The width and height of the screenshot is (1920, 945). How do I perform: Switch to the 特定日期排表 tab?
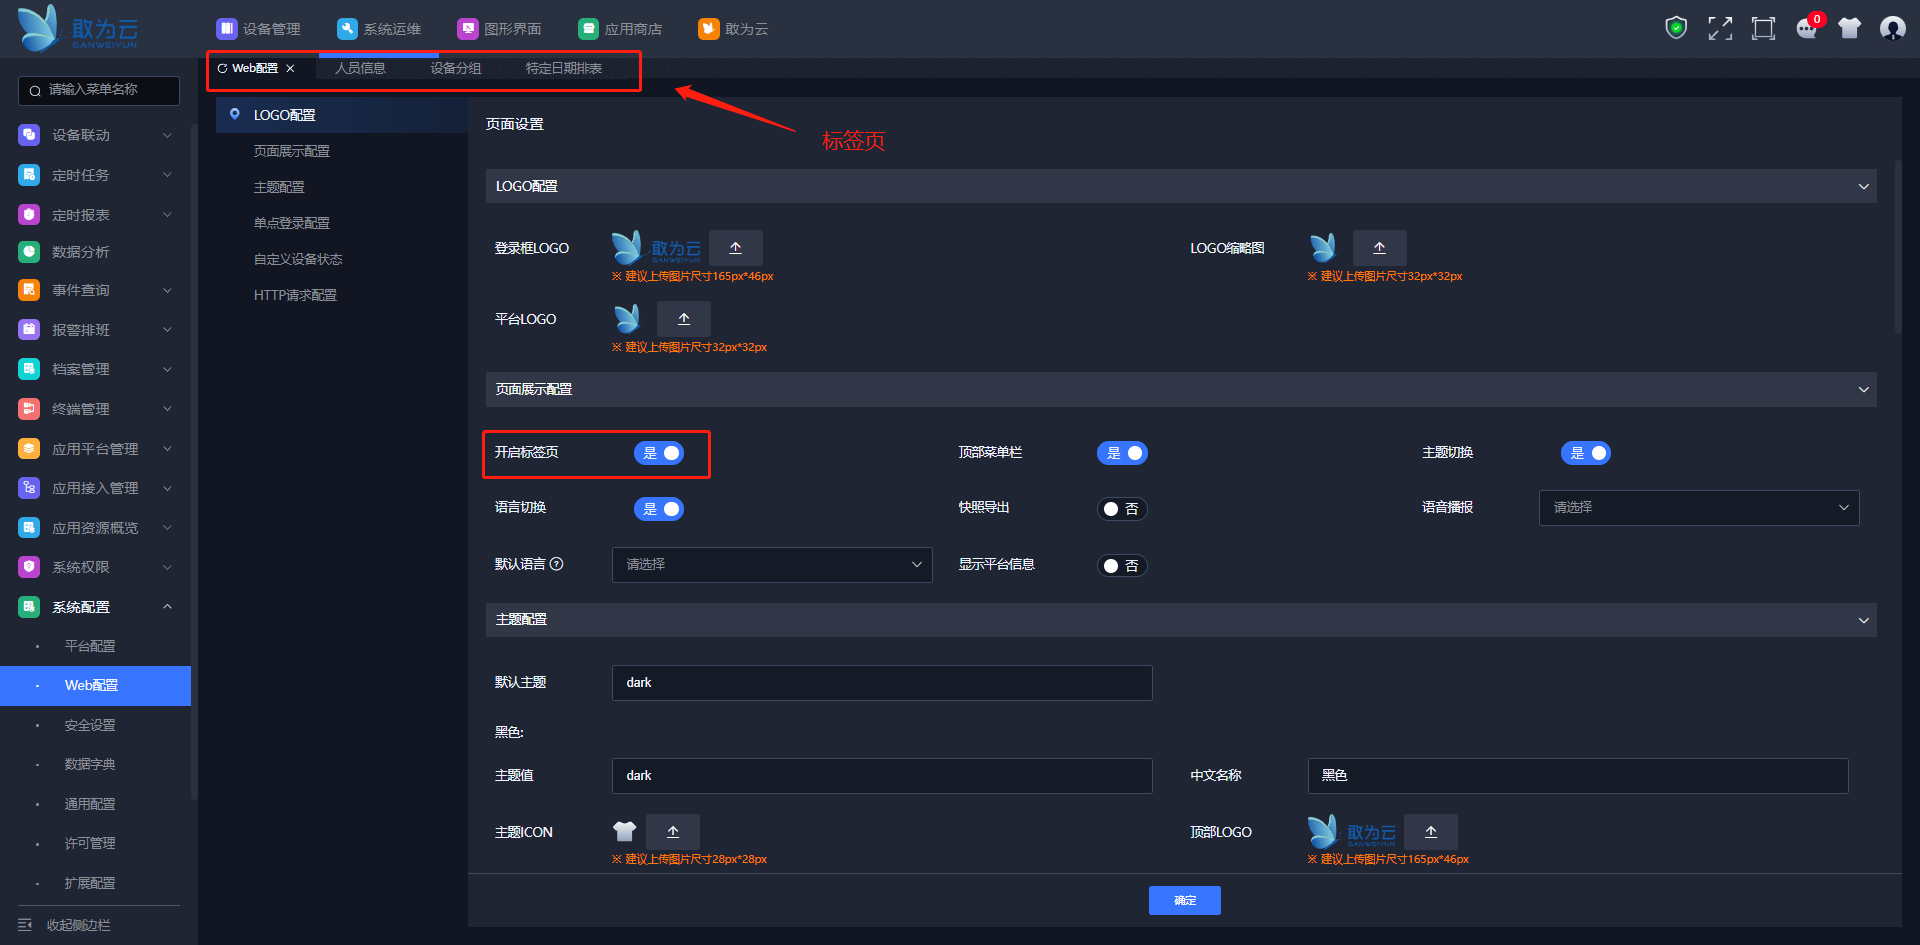[564, 68]
